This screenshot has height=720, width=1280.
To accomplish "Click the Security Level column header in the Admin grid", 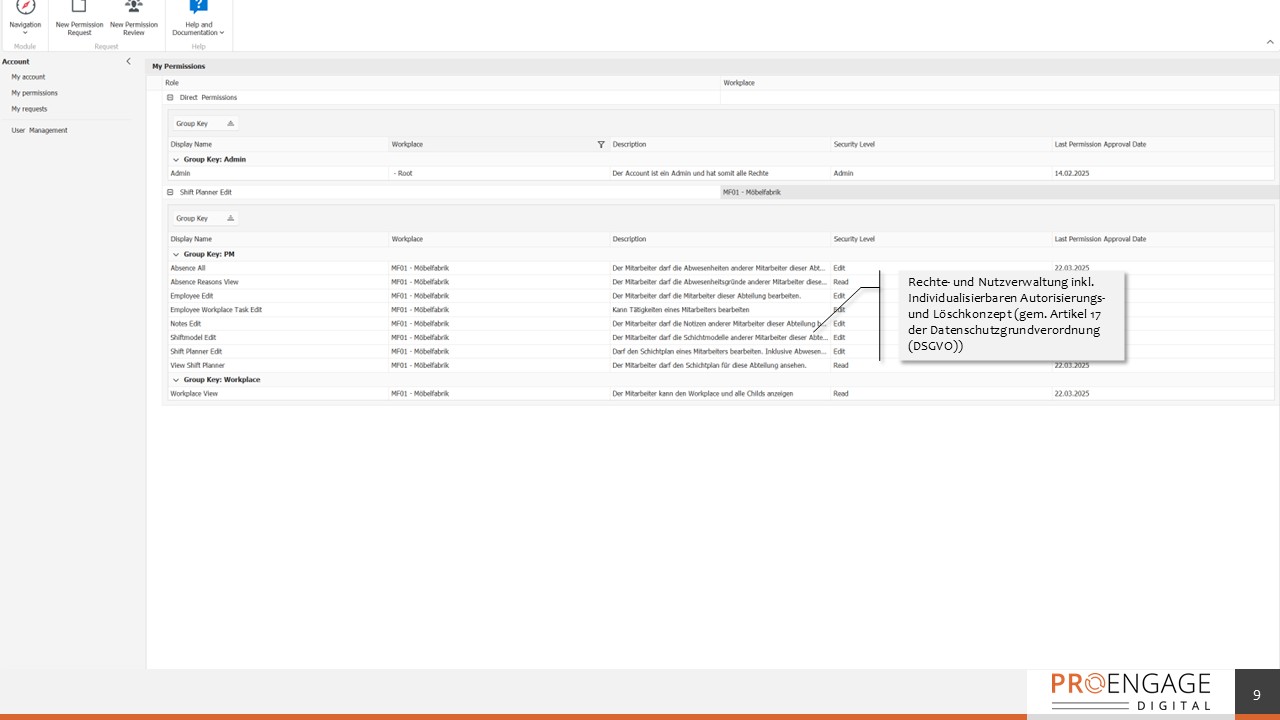I will [x=854, y=145].
